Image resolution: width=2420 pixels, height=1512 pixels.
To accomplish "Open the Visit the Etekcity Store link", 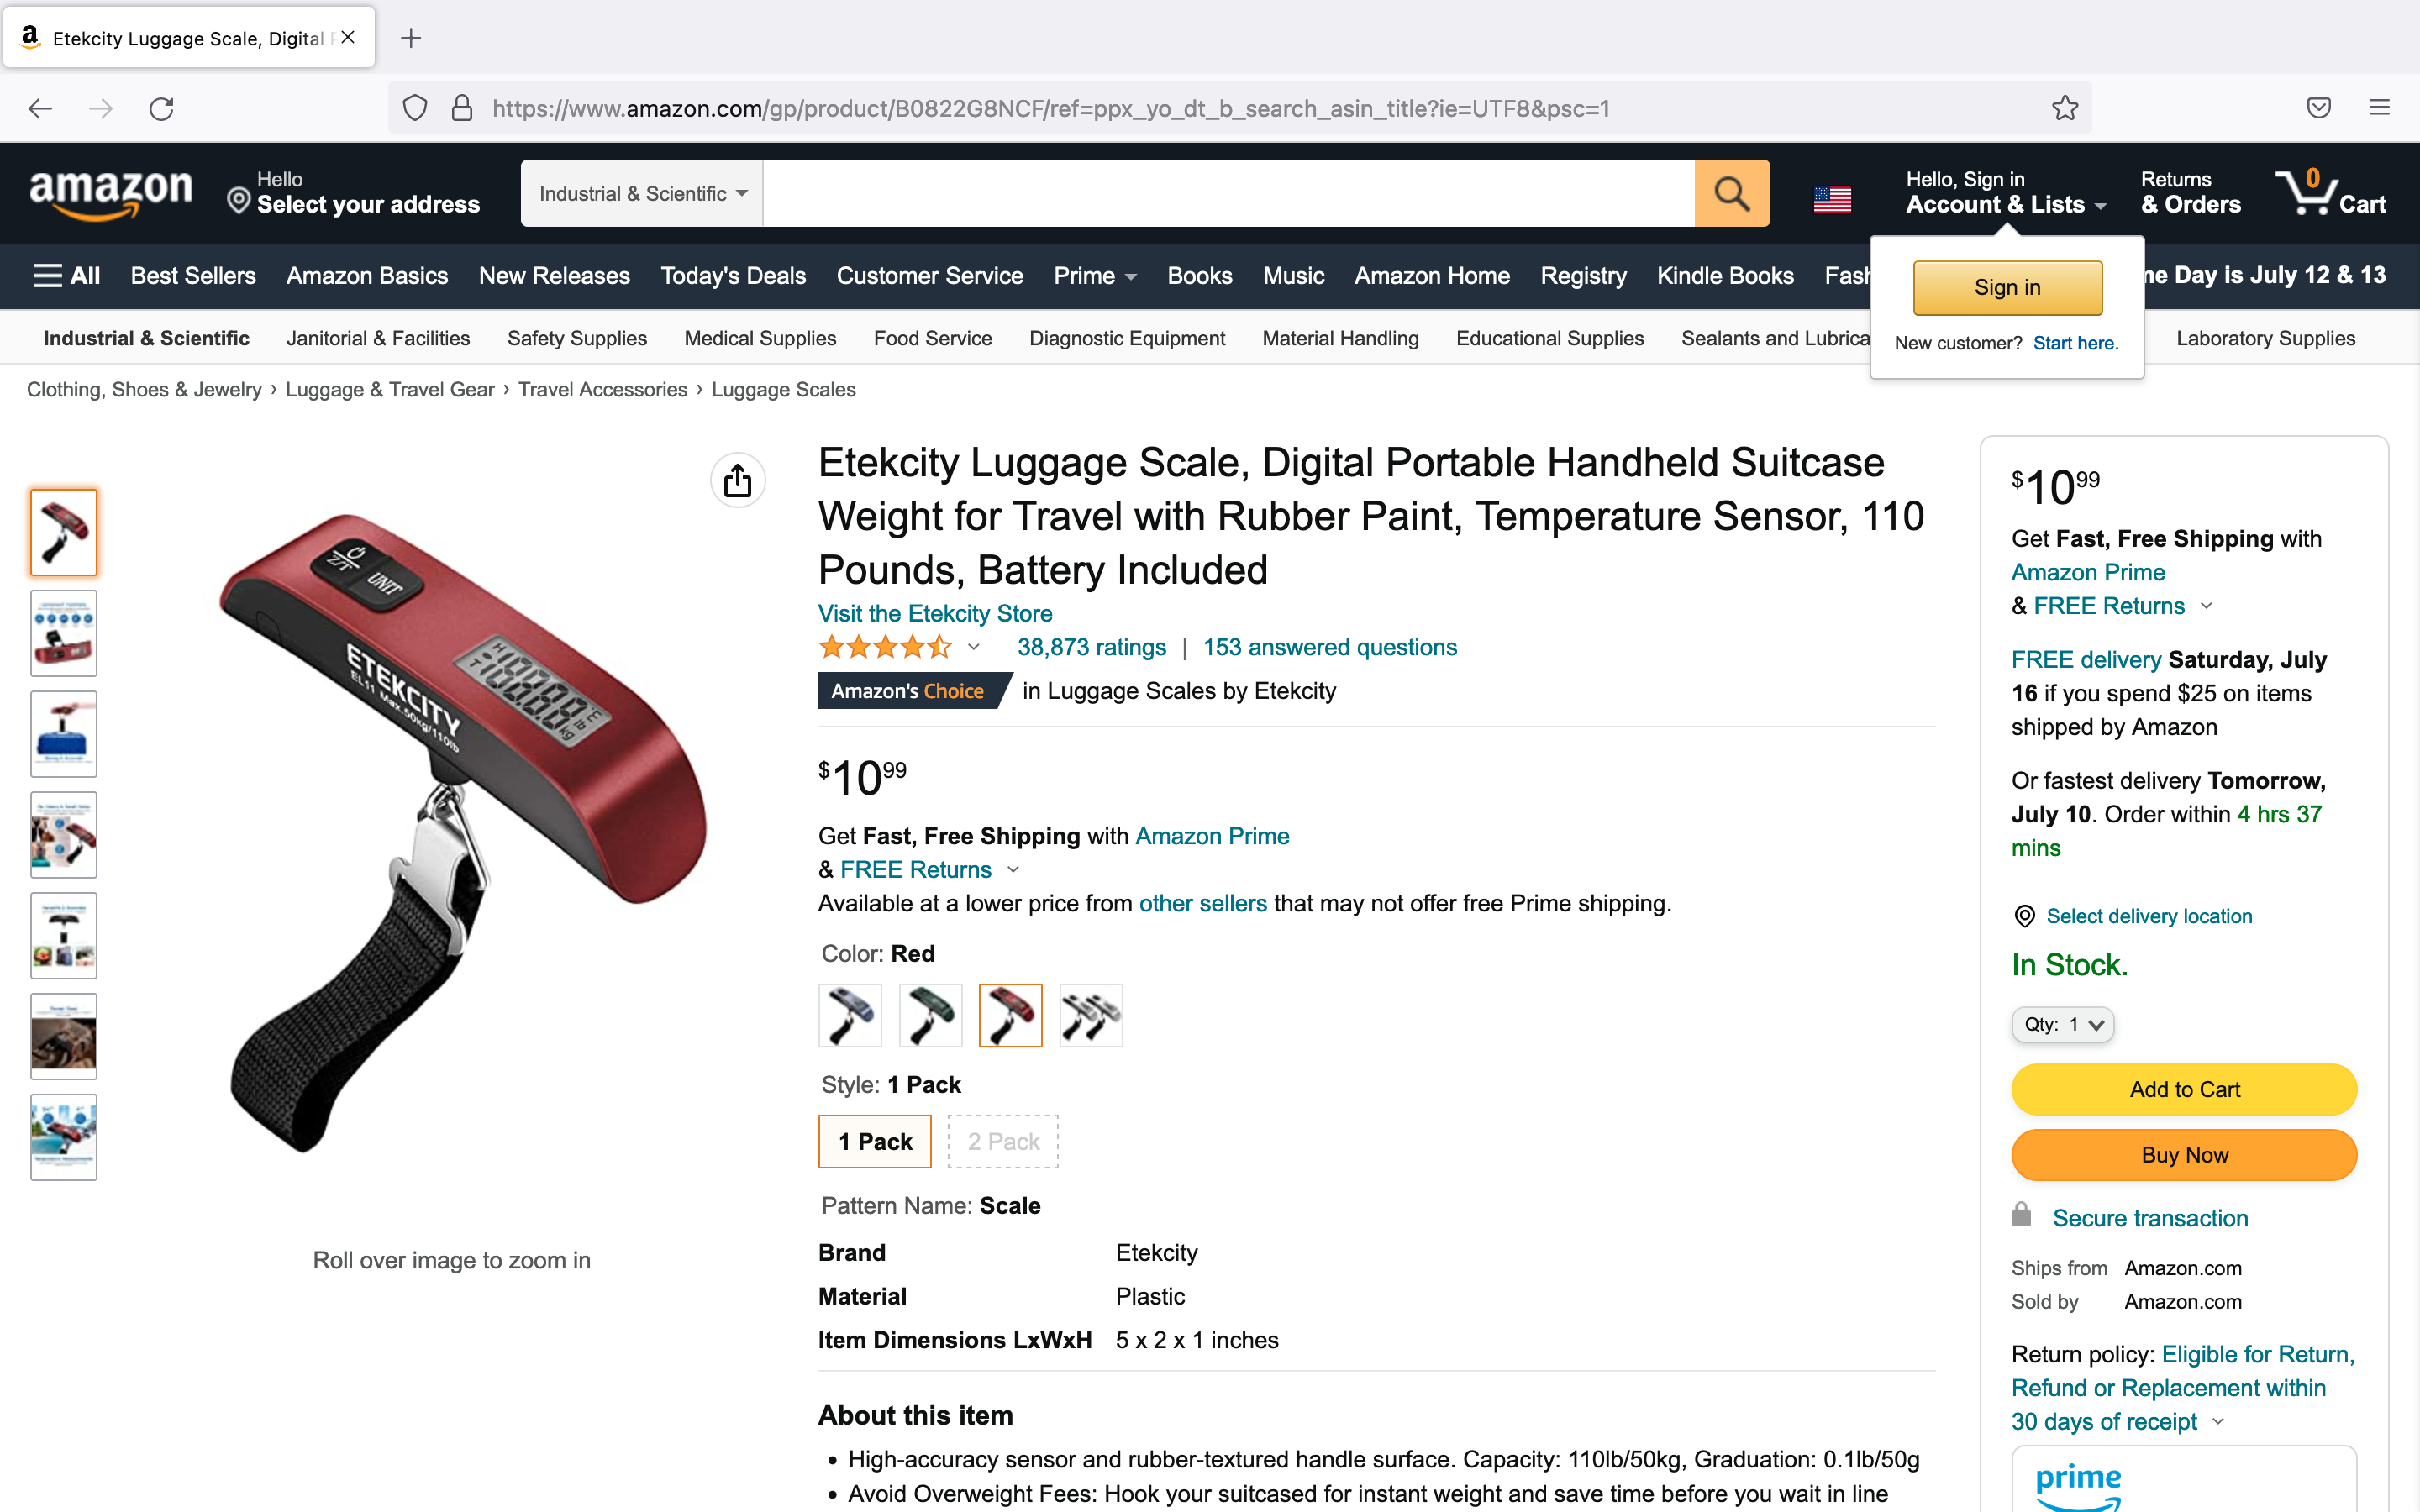I will 935,613.
